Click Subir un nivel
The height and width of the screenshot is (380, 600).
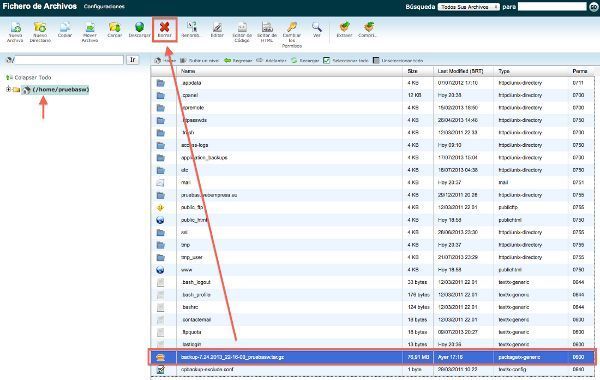[x=199, y=60]
